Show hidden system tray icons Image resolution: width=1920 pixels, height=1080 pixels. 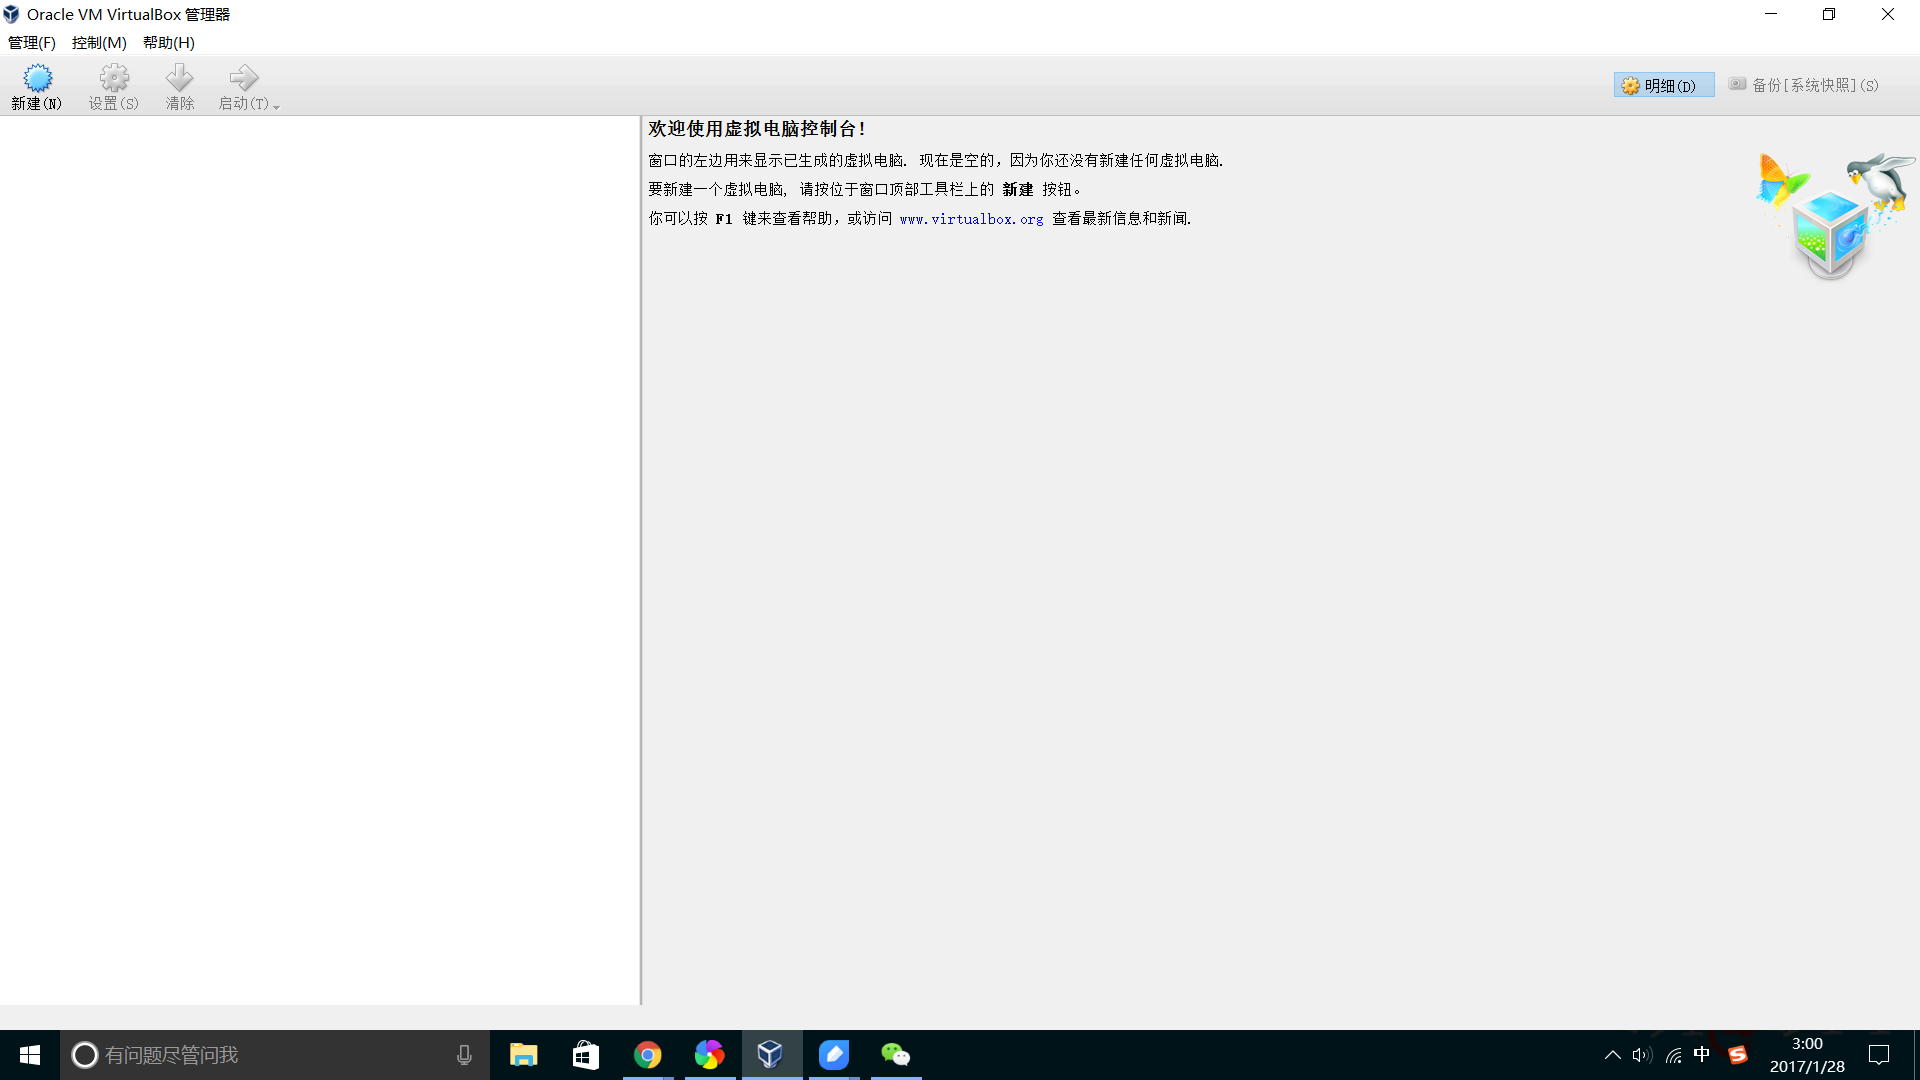(1612, 1055)
